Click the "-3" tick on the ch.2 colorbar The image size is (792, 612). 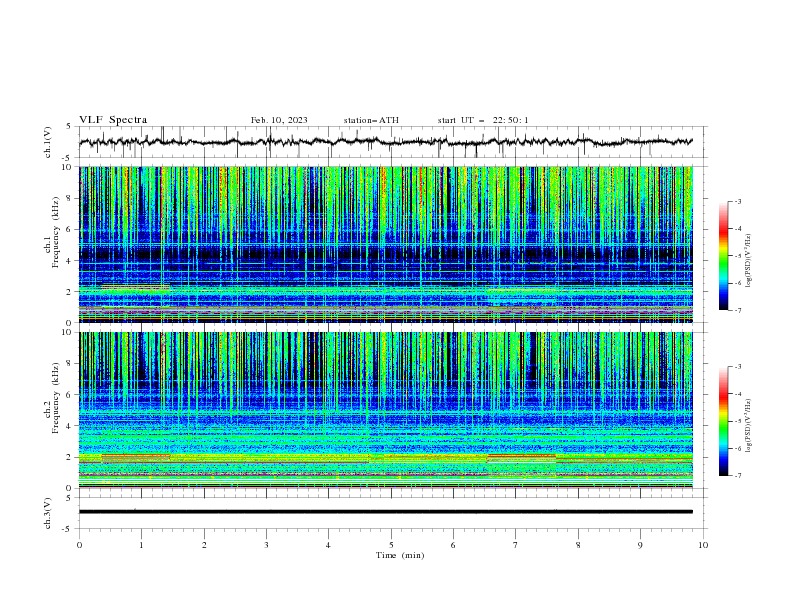(x=738, y=367)
